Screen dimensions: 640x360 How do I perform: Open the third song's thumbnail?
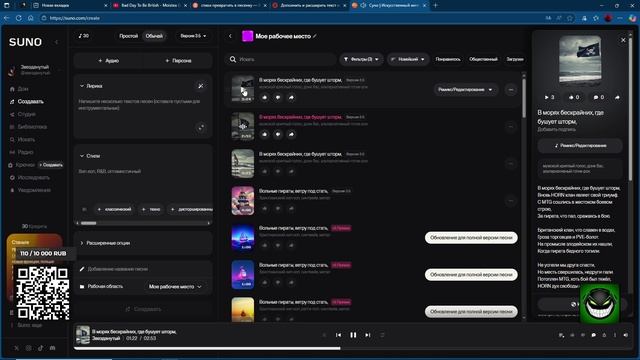tap(242, 164)
